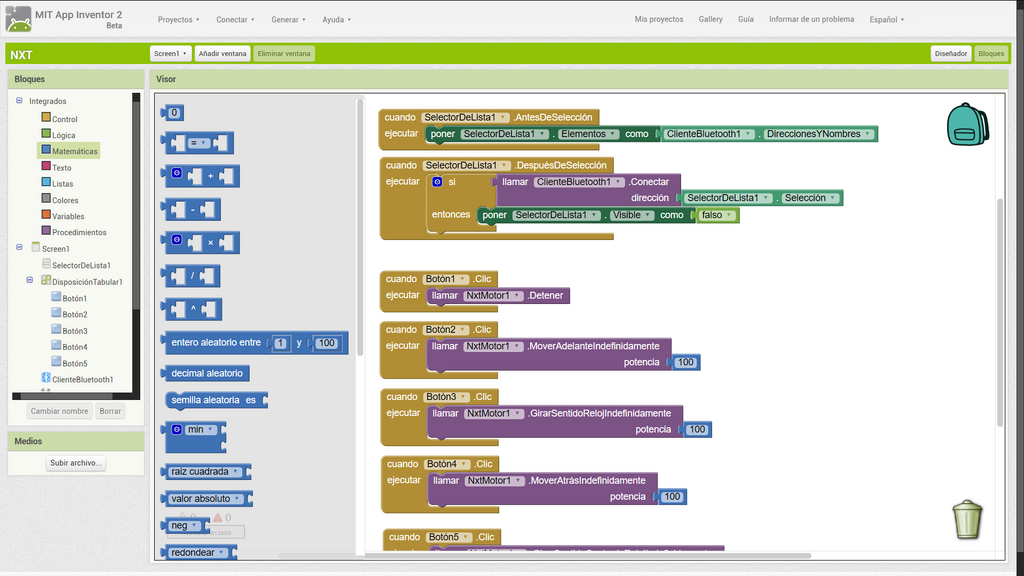
Task: Click the Diseñador button
Action: (x=950, y=54)
